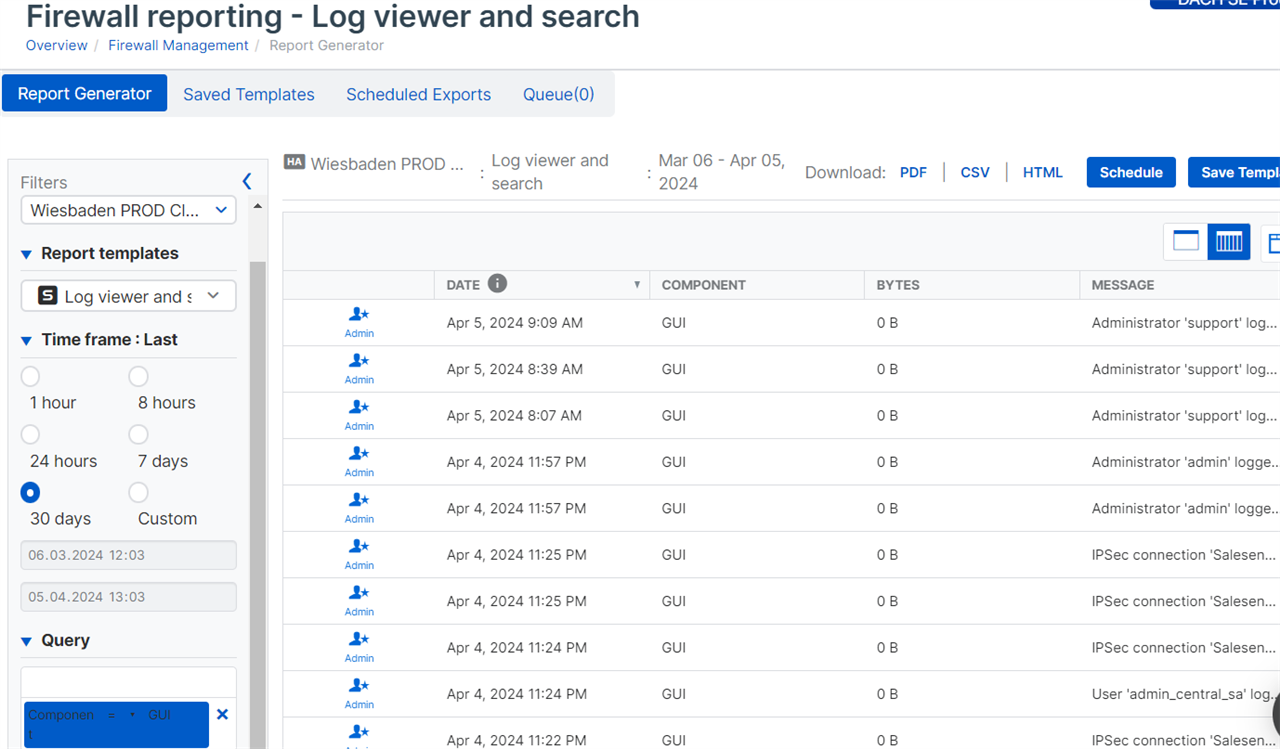The height and width of the screenshot is (749, 1280).
Task: Open the Log viewer template dropdown
Action: point(129,296)
